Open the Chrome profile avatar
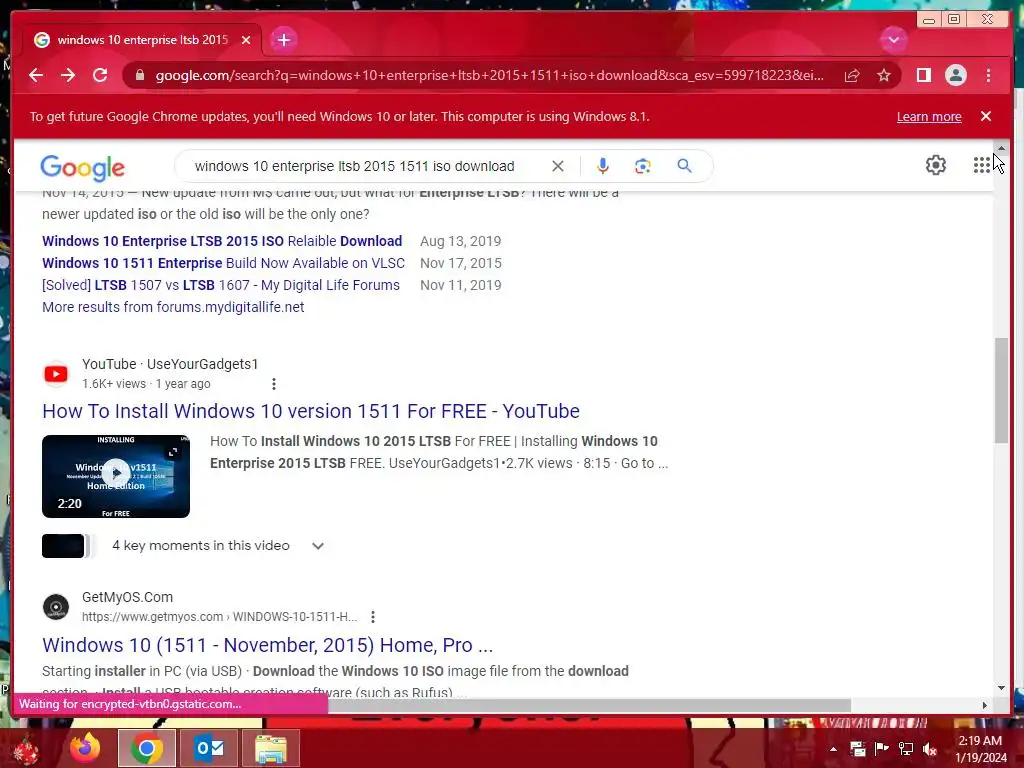 pos(955,75)
